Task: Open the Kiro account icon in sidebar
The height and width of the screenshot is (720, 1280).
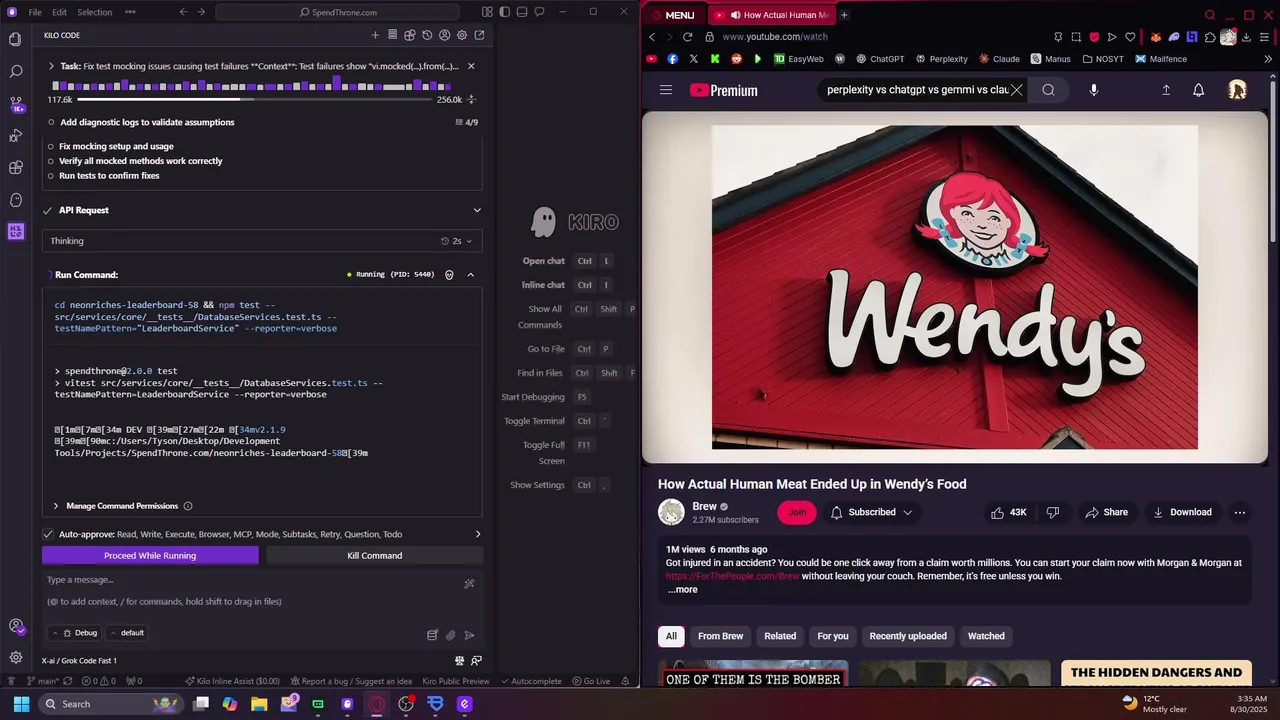Action: click(x=15, y=626)
